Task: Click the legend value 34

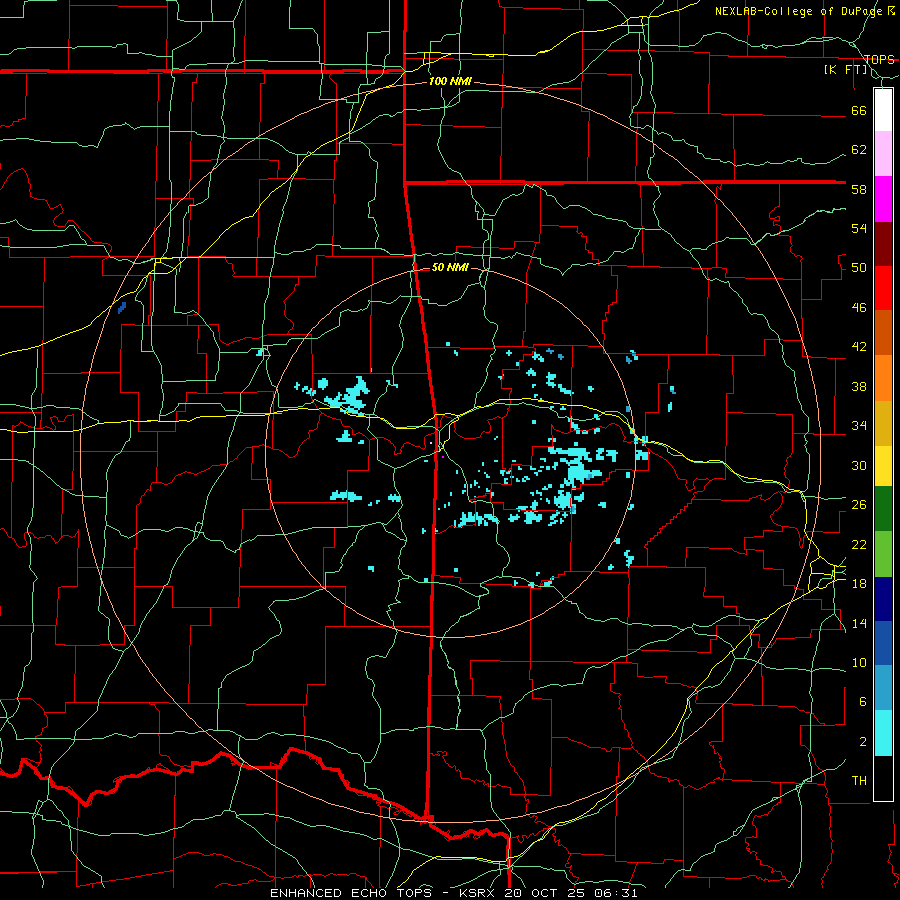Action: tap(859, 426)
